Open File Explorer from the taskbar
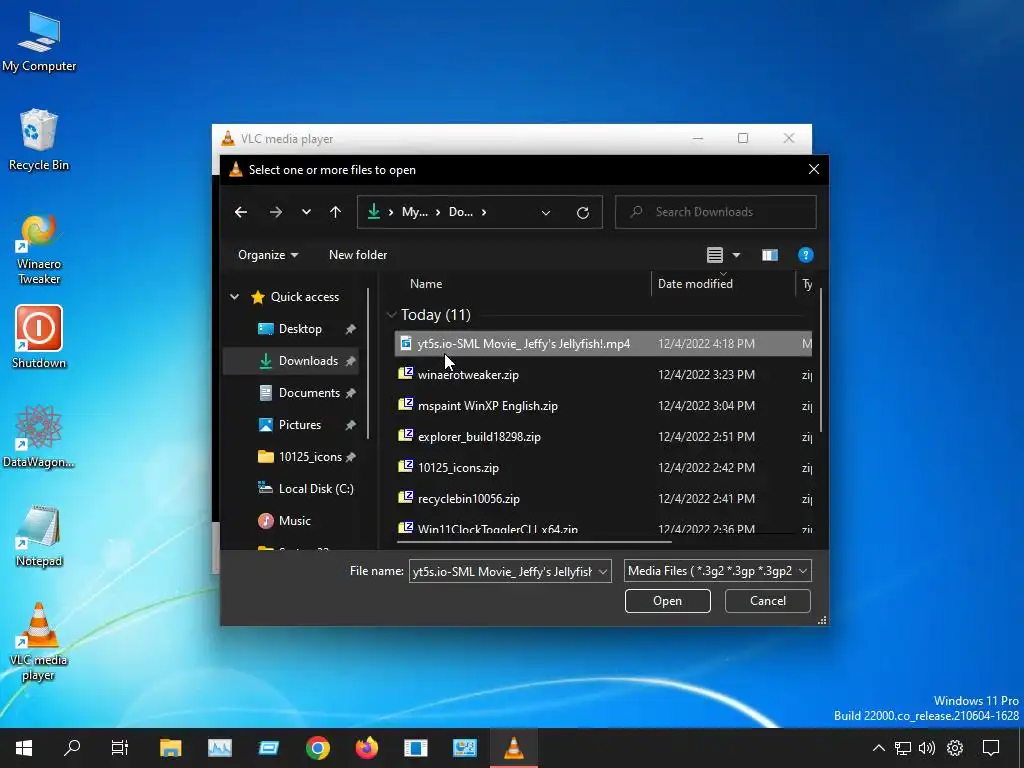Image resolution: width=1024 pixels, height=768 pixels. (x=170, y=748)
